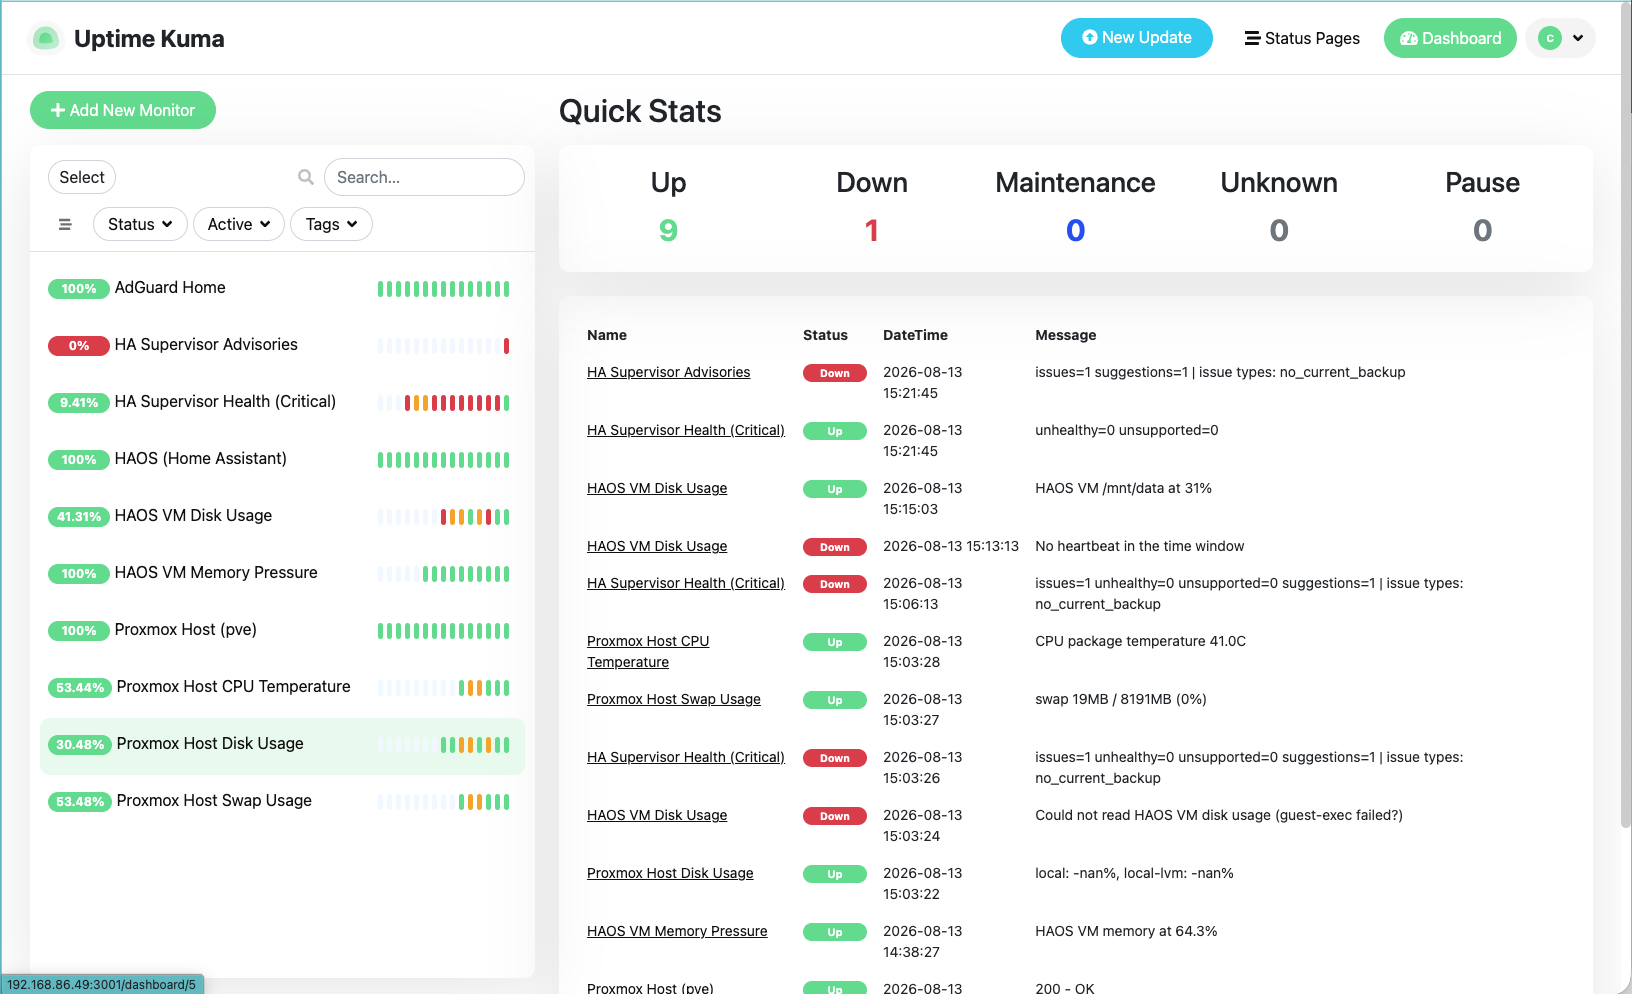The image size is (1632, 994).
Task: Click HA Supervisor Health heartbeat bar
Action: coord(443,403)
